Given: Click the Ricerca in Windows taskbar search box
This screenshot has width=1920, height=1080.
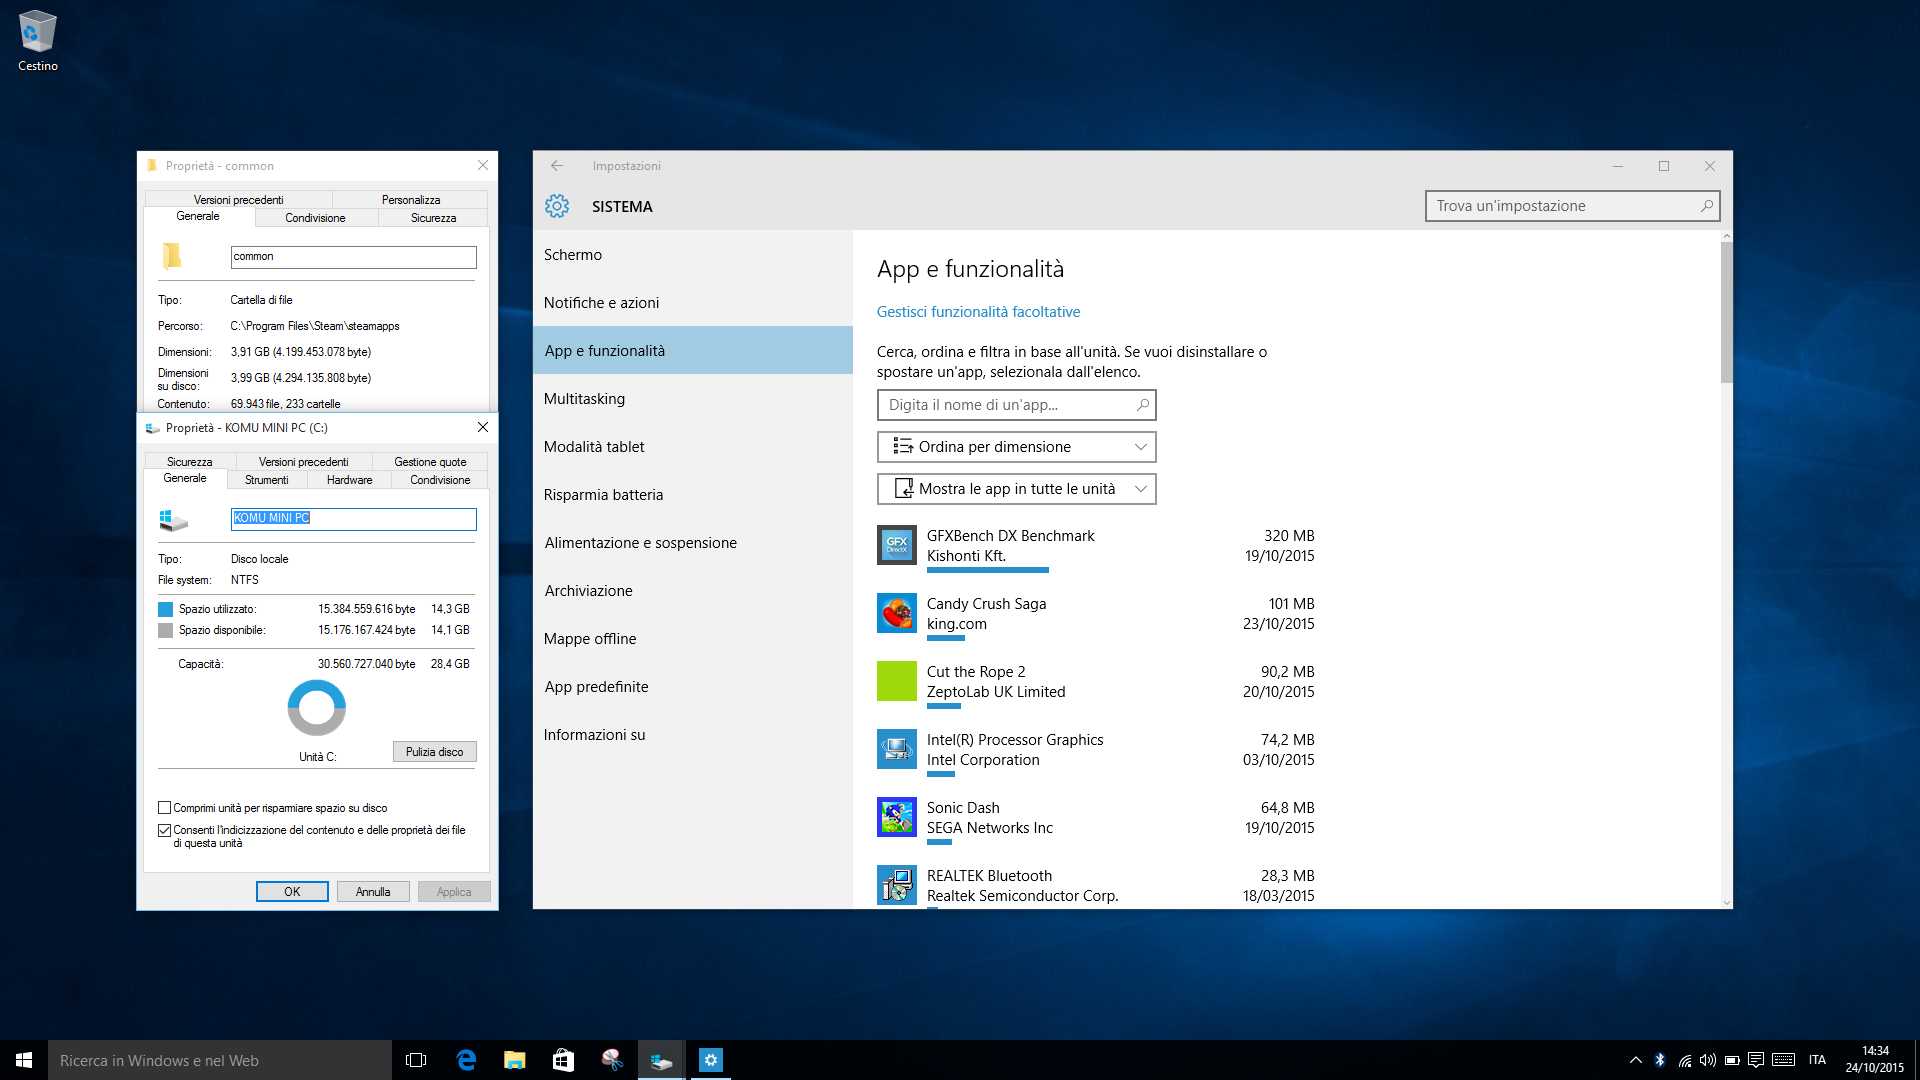Looking at the screenshot, I should coord(220,1060).
